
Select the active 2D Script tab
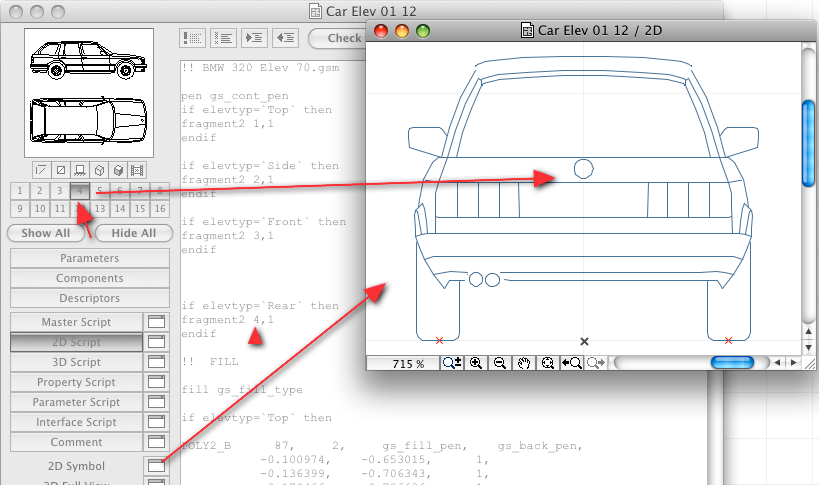[x=76, y=342]
